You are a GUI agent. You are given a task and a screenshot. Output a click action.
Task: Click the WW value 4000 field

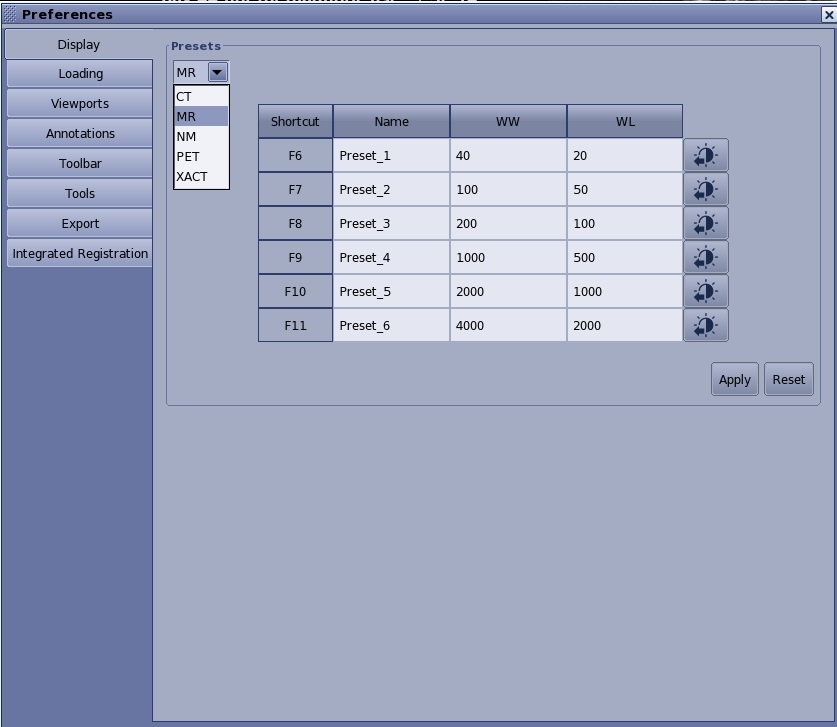tap(508, 326)
